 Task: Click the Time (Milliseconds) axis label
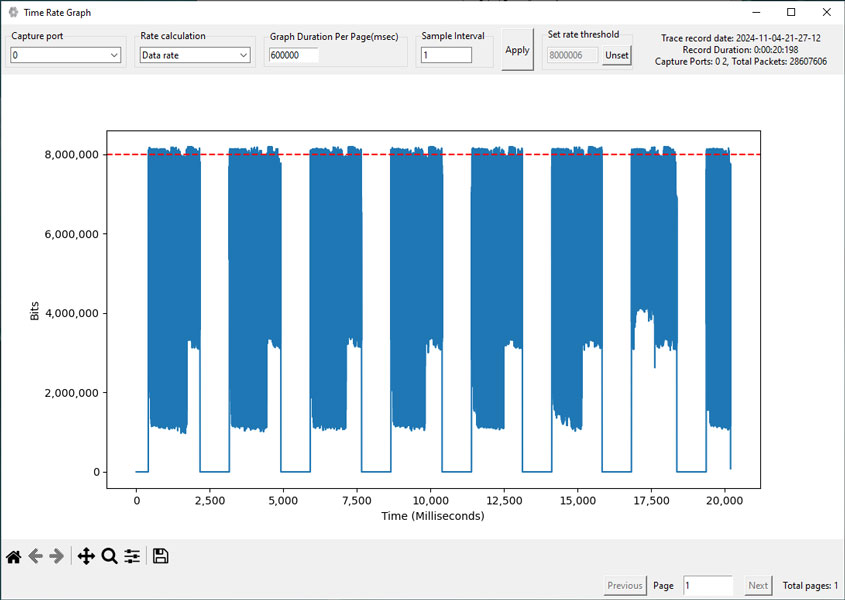pyautogui.click(x=433, y=516)
